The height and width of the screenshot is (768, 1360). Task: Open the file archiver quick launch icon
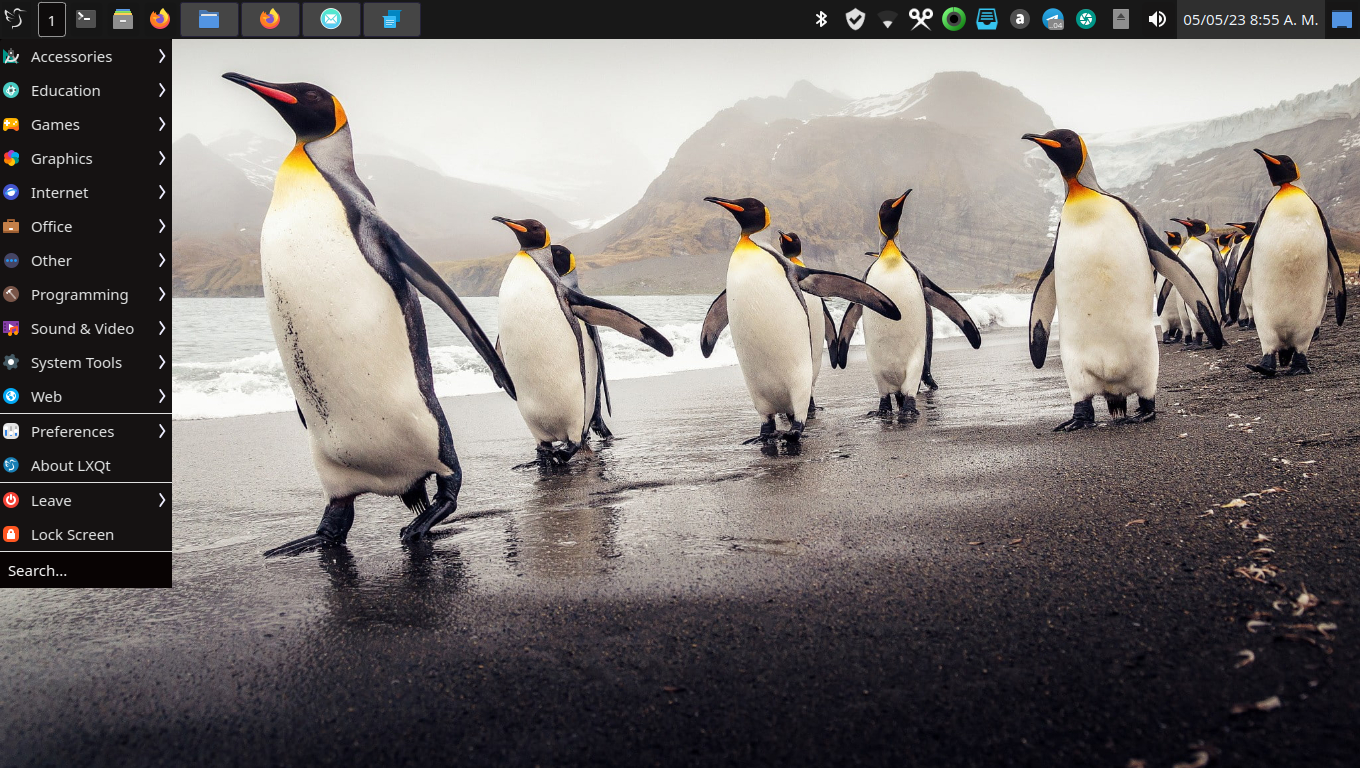coord(123,19)
